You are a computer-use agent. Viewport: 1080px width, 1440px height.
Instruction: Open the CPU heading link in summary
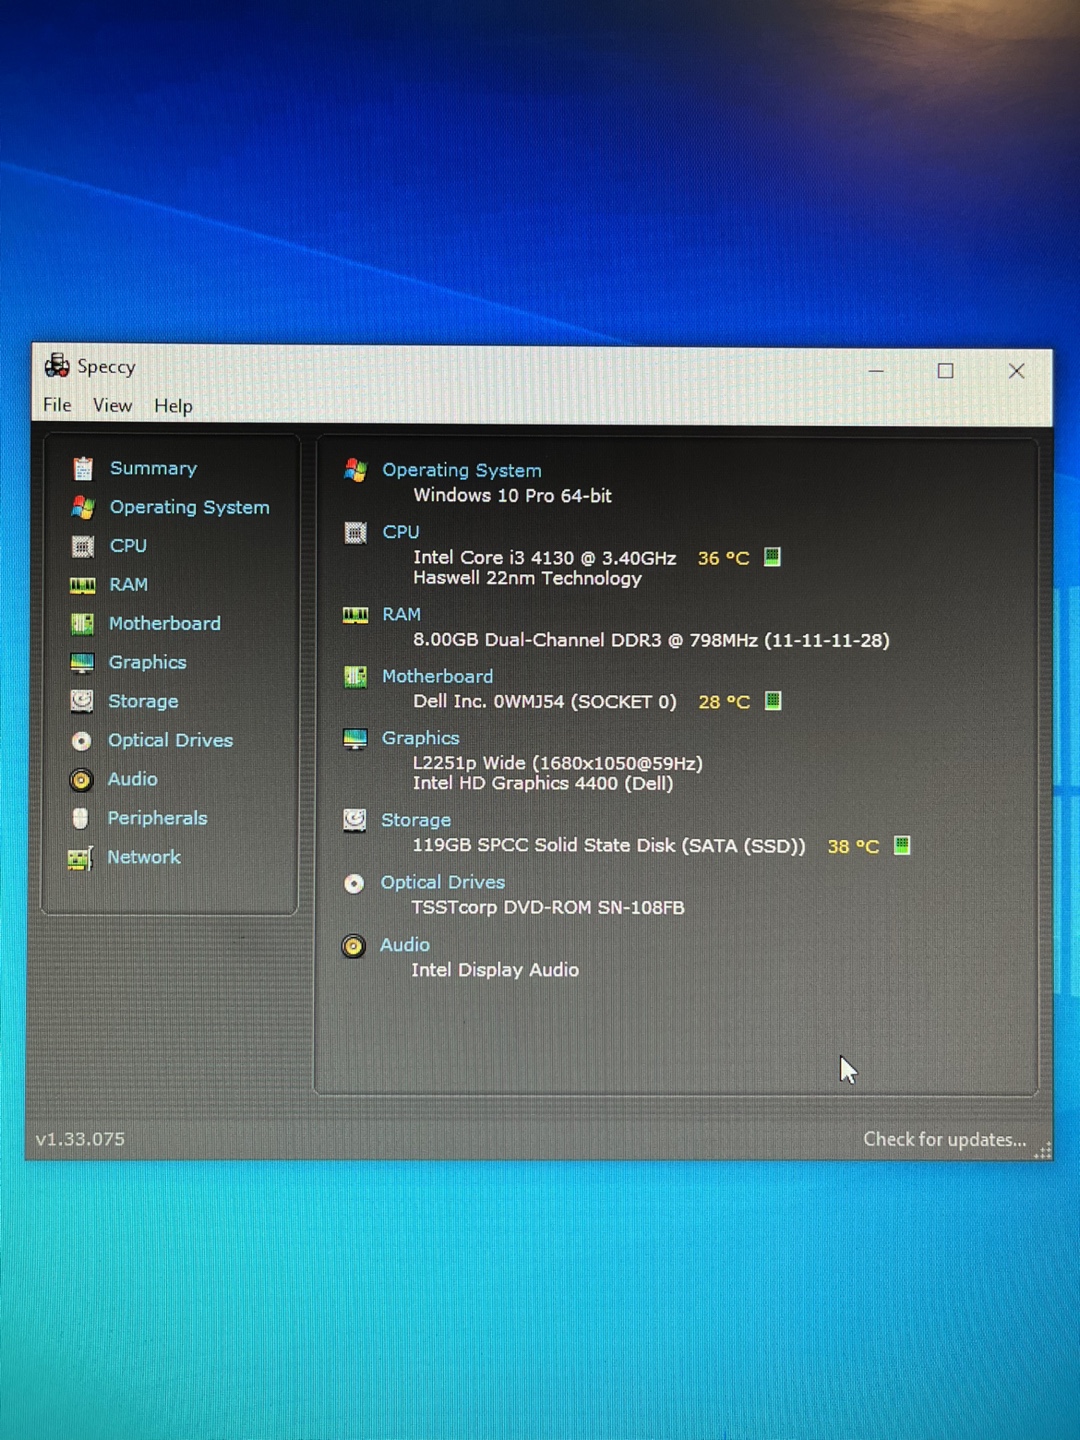pos(401,532)
